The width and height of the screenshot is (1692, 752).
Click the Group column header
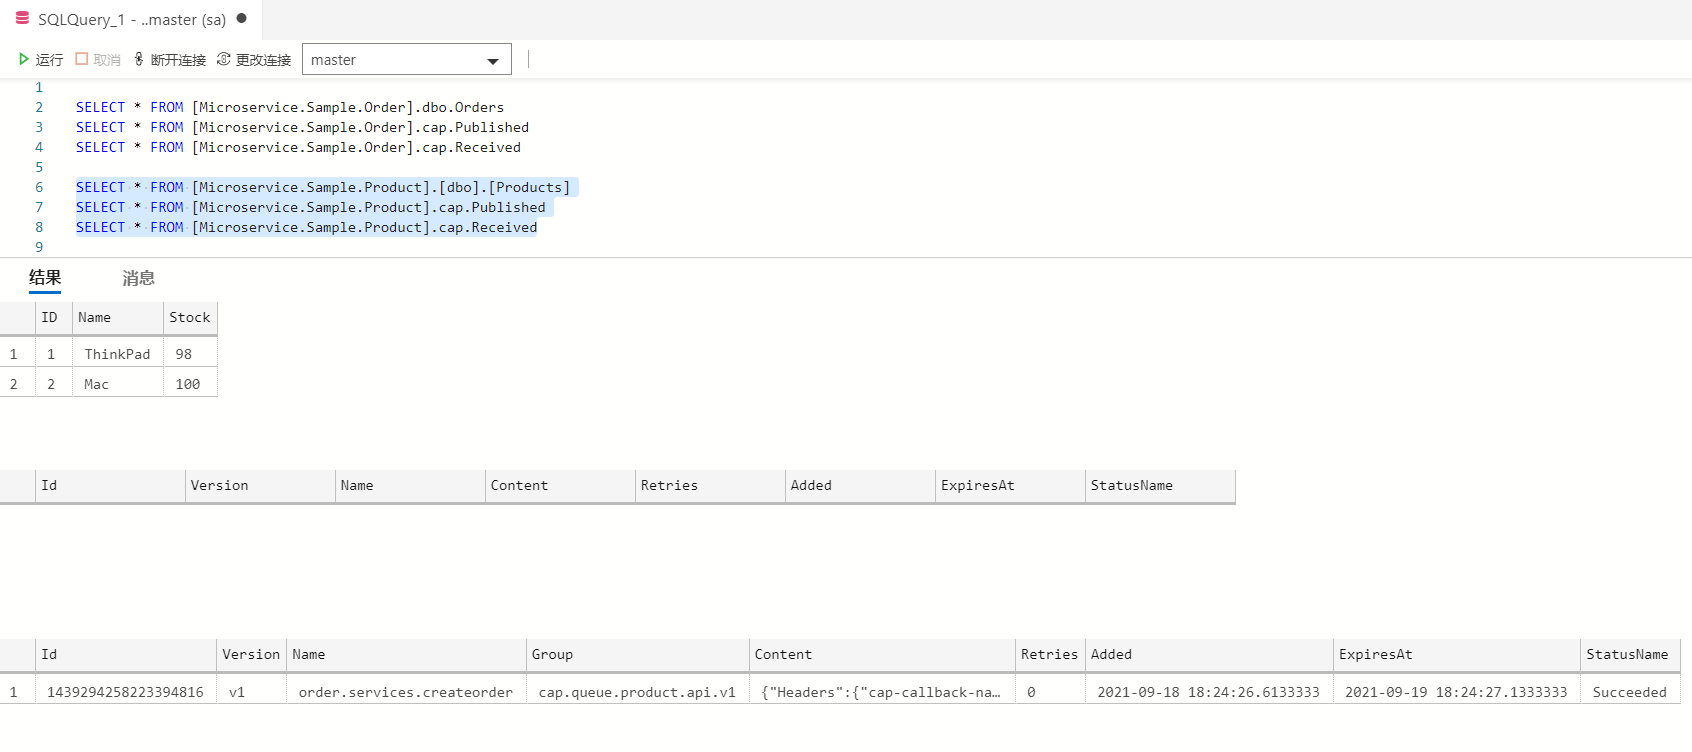[552, 655]
